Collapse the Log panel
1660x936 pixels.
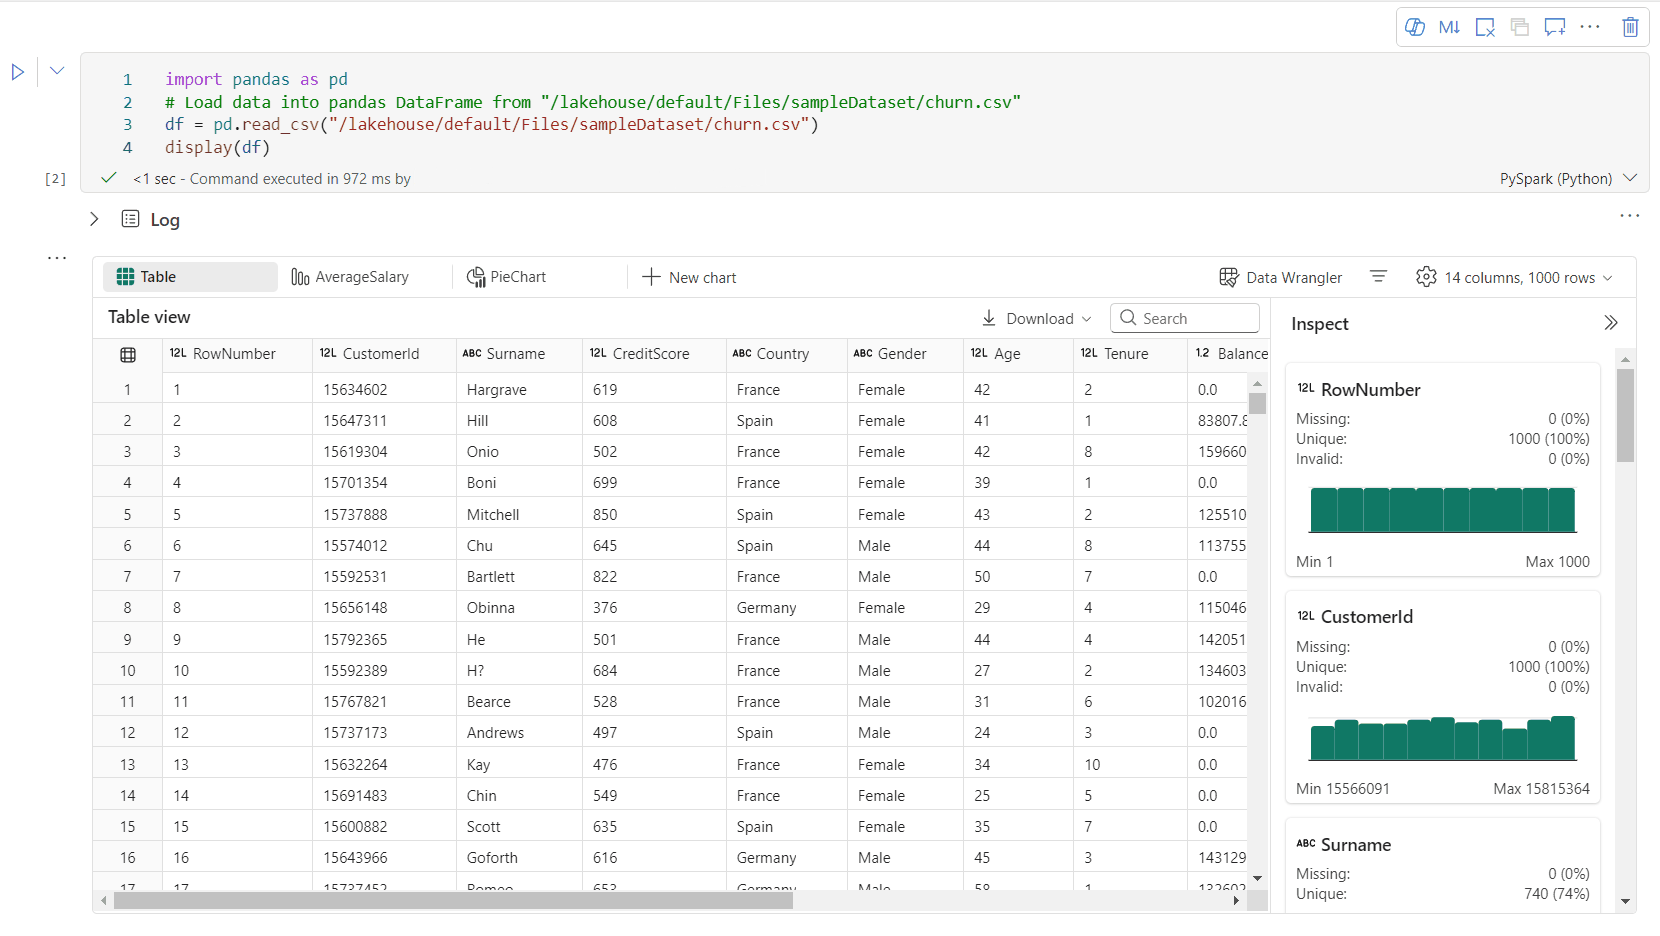coord(93,219)
